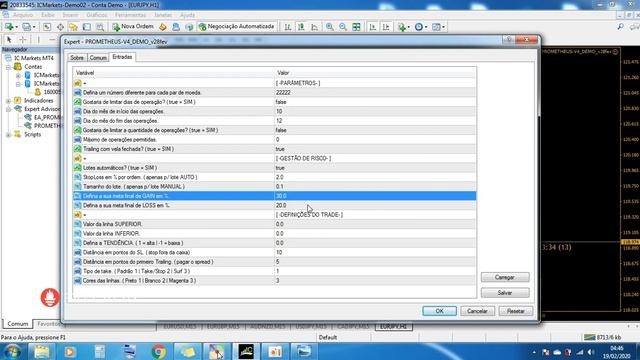
Task: Open the Exibir menu
Action: 48,15
